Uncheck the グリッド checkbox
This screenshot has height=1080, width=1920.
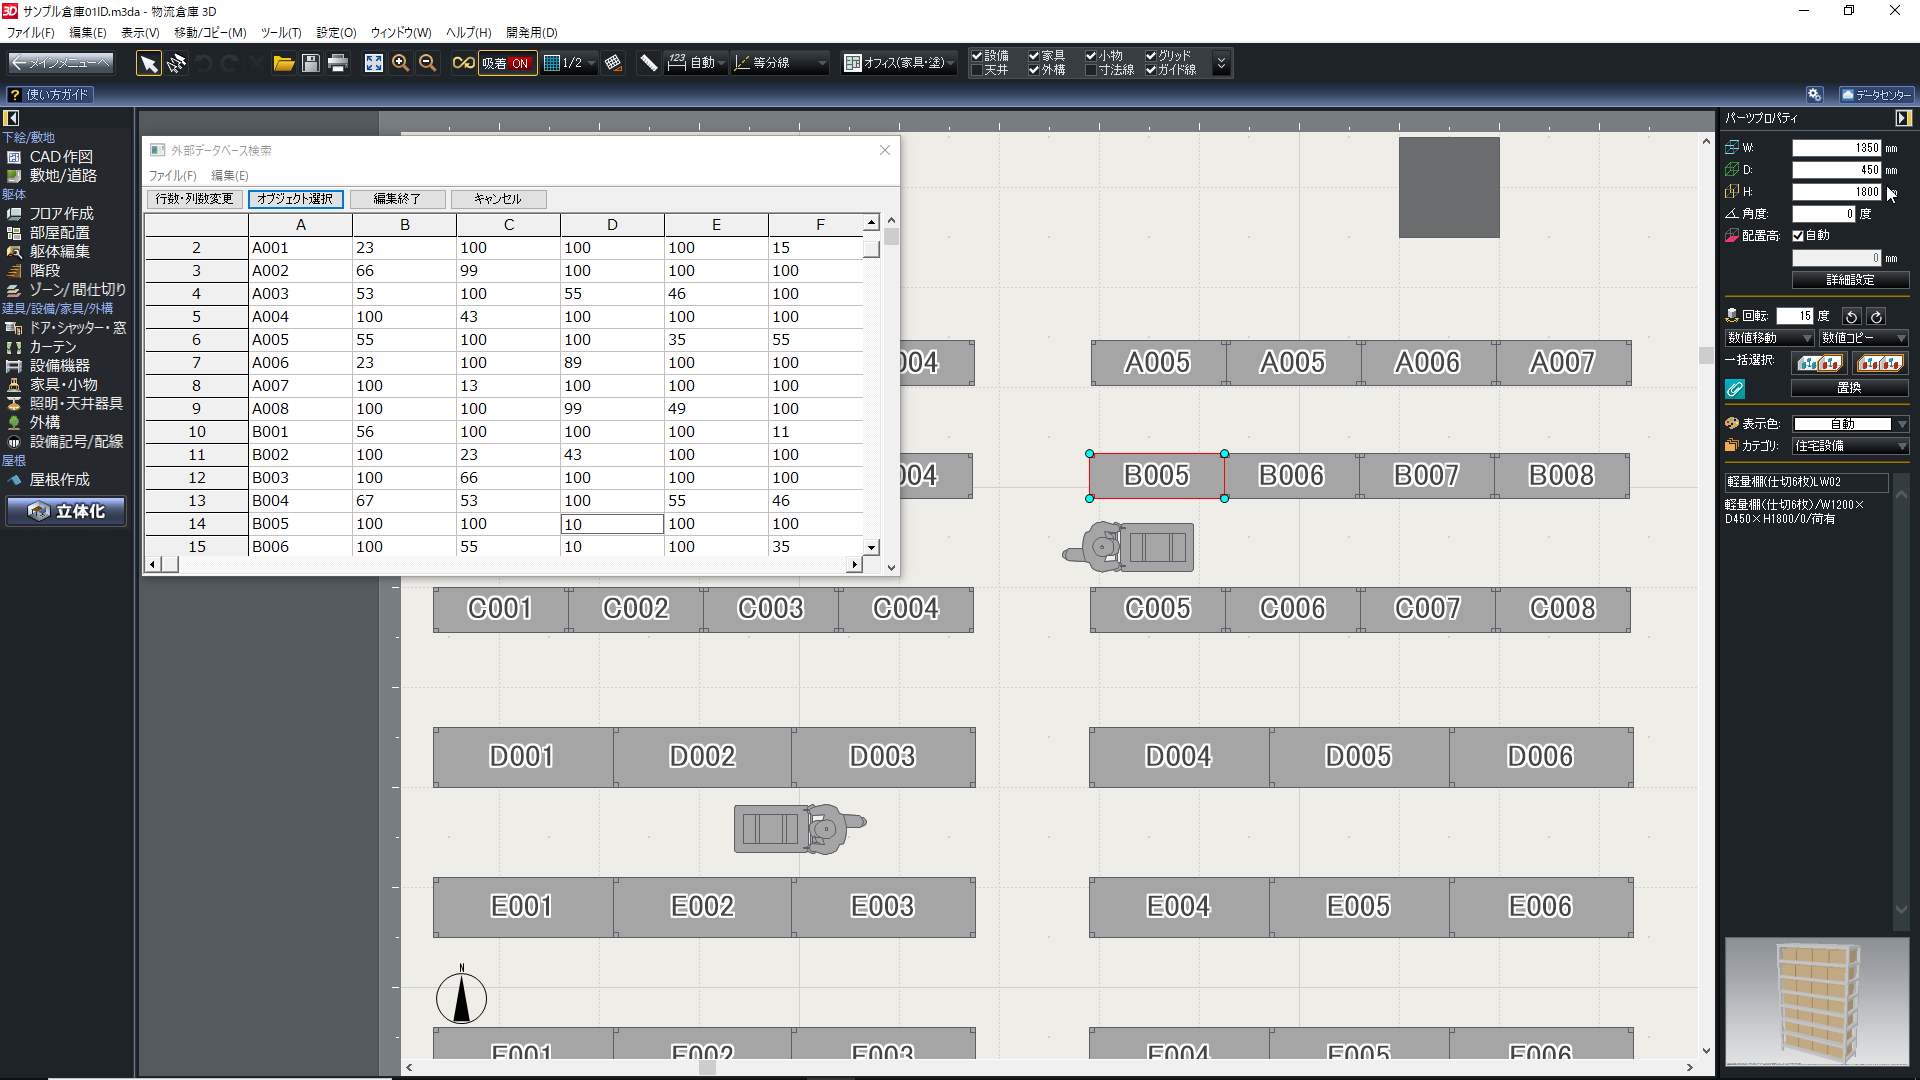[1151, 56]
